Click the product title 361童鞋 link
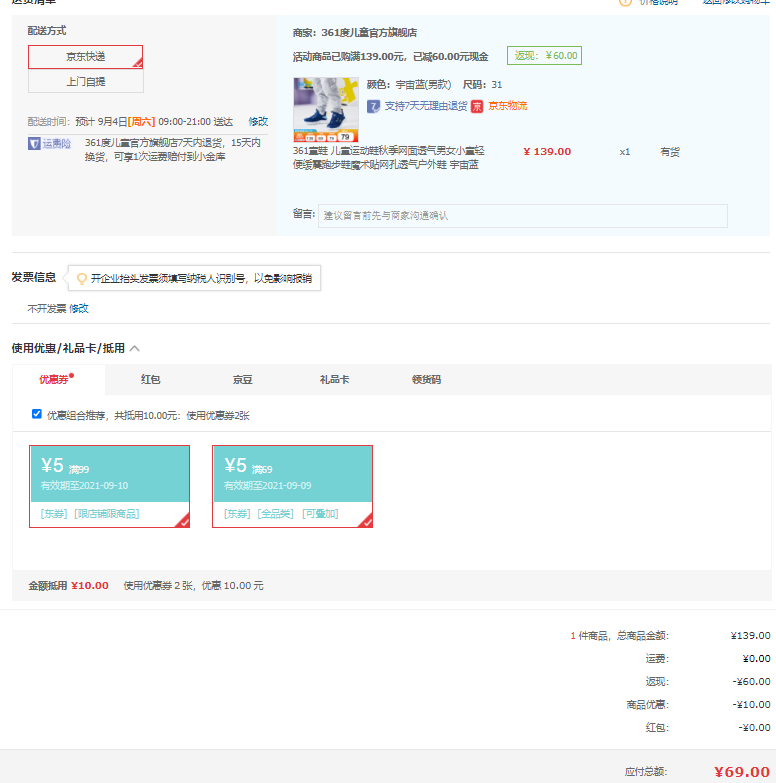 pos(388,158)
